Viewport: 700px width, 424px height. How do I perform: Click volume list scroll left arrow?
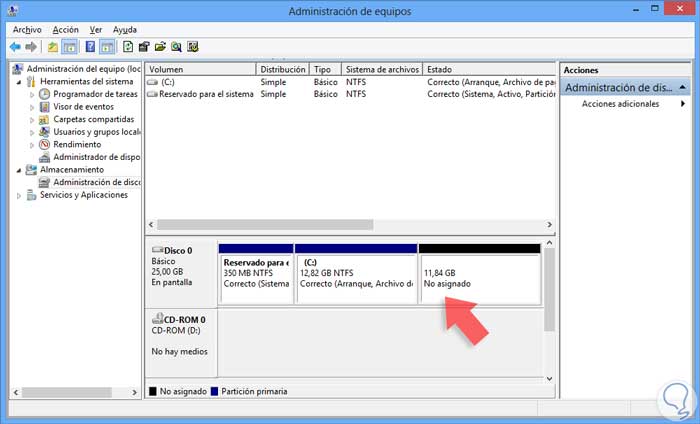tap(151, 224)
